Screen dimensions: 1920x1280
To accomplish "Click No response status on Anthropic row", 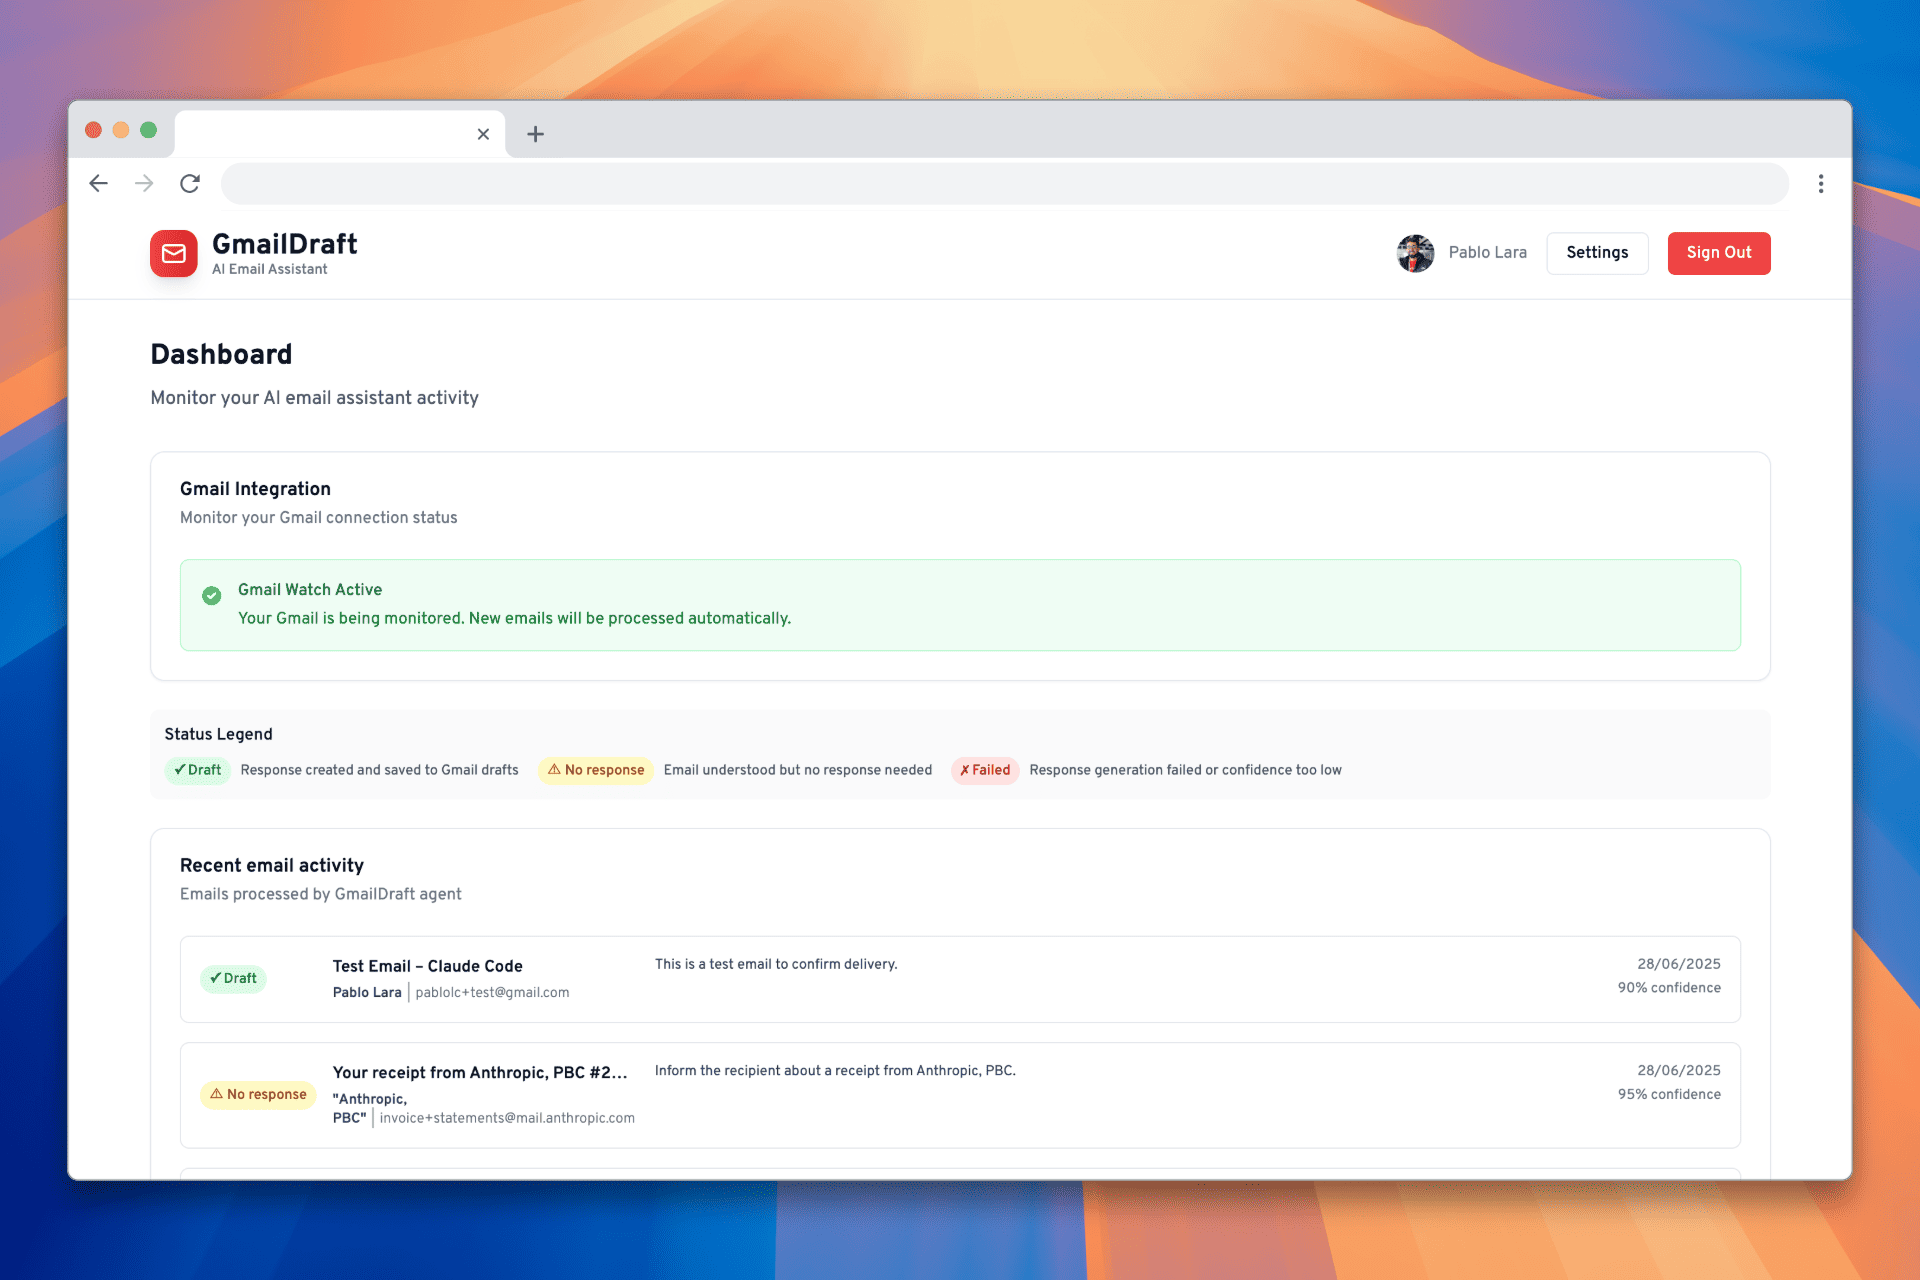I will [258, 1095].
